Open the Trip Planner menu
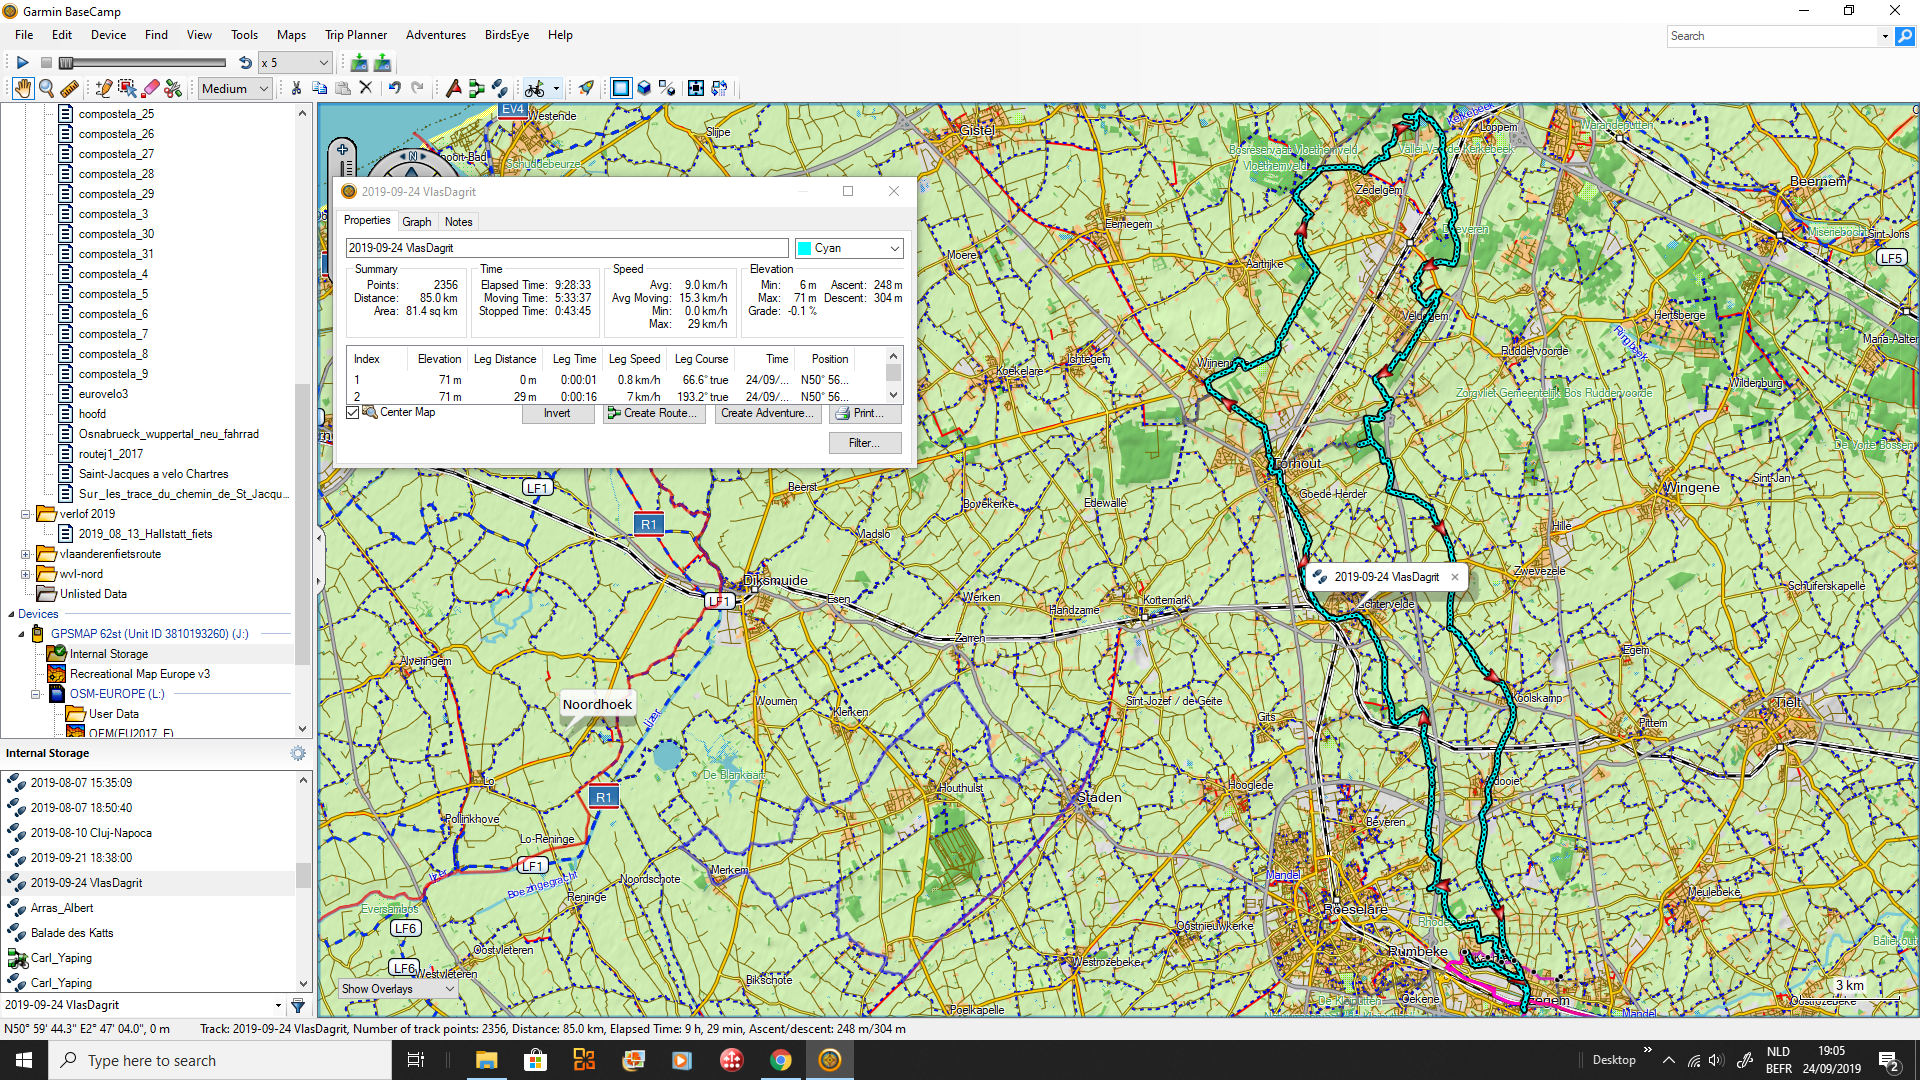Viewport: 1920px width, 1080px height. click(356, 35)
